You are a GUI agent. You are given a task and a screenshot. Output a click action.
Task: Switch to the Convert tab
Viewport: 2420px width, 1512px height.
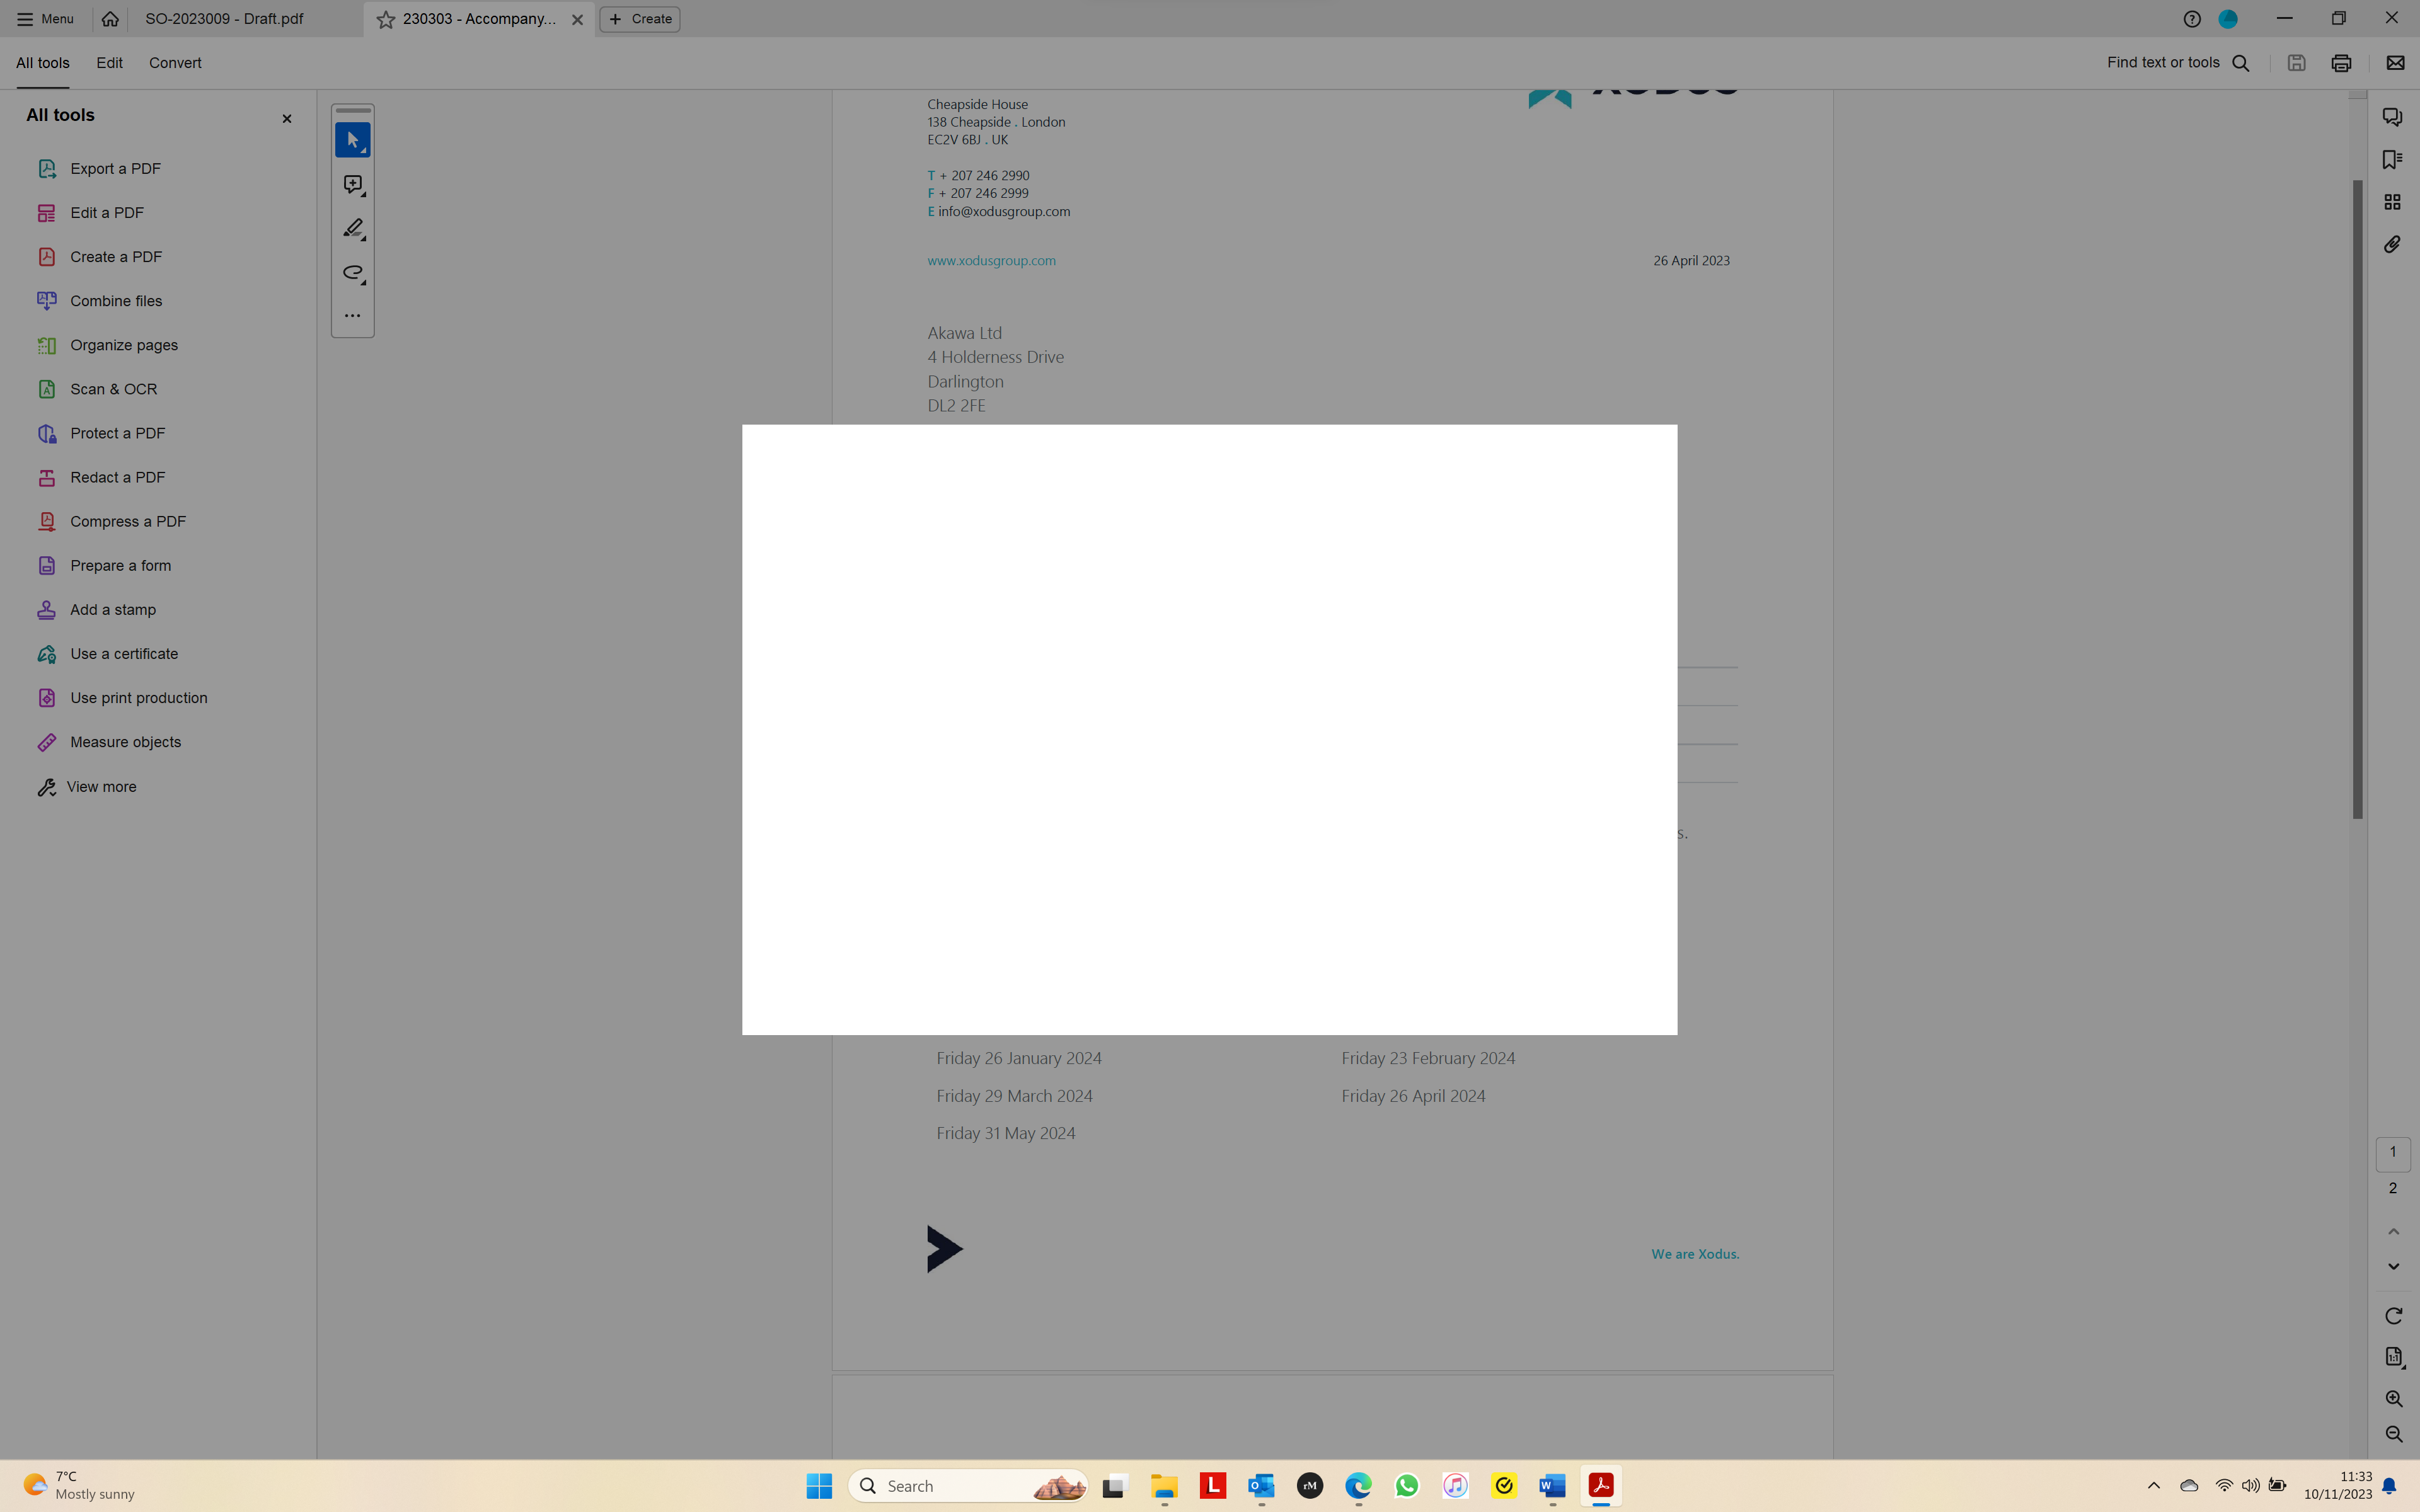point(175,62)
